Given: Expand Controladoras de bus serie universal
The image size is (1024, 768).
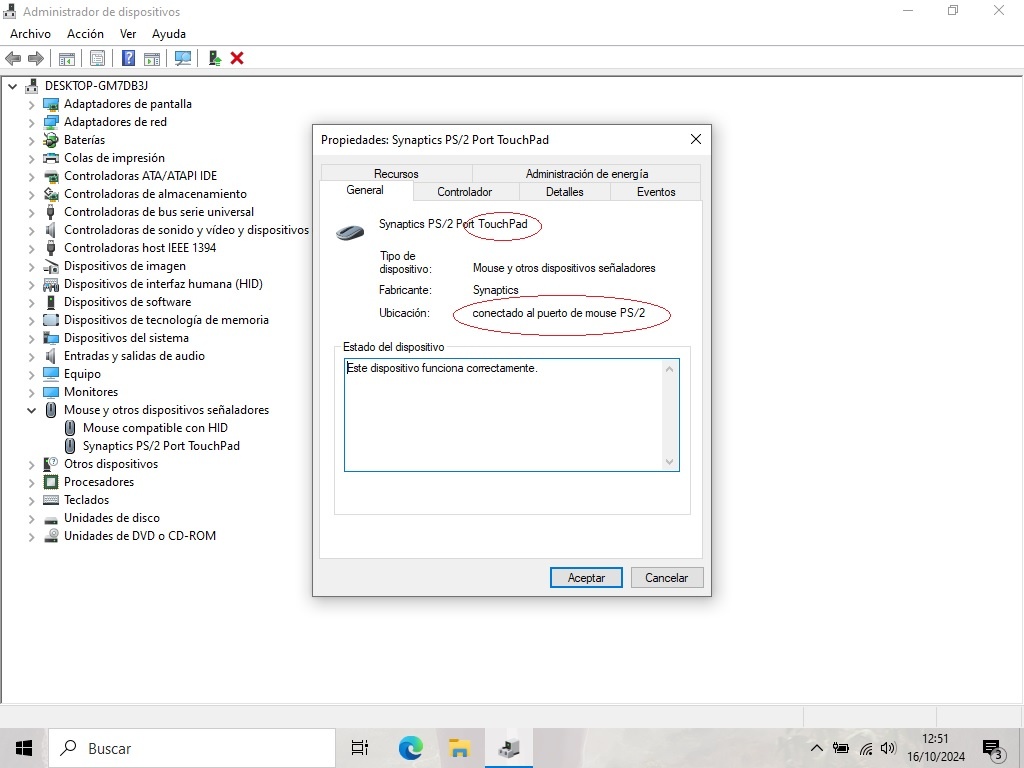Looking at the screenshot, I should click(x=31, y=212).
